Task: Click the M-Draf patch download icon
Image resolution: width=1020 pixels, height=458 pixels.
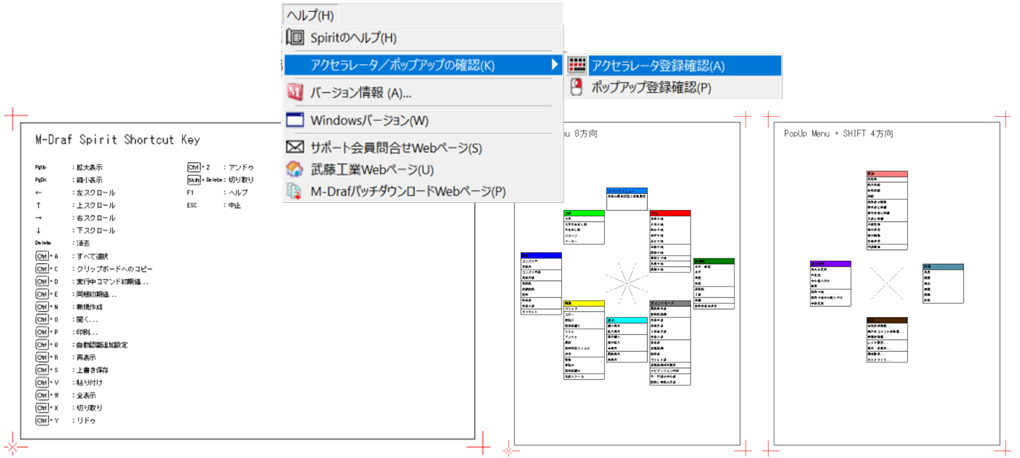Action: point(295,191)
